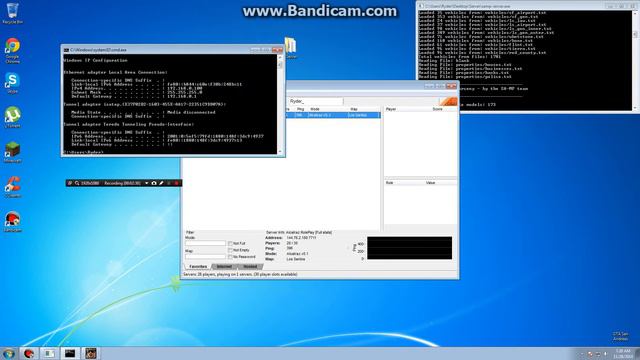Select the highlighted Alcatraz server row
This screenshot has height=360, width=640.
point(333,115)
